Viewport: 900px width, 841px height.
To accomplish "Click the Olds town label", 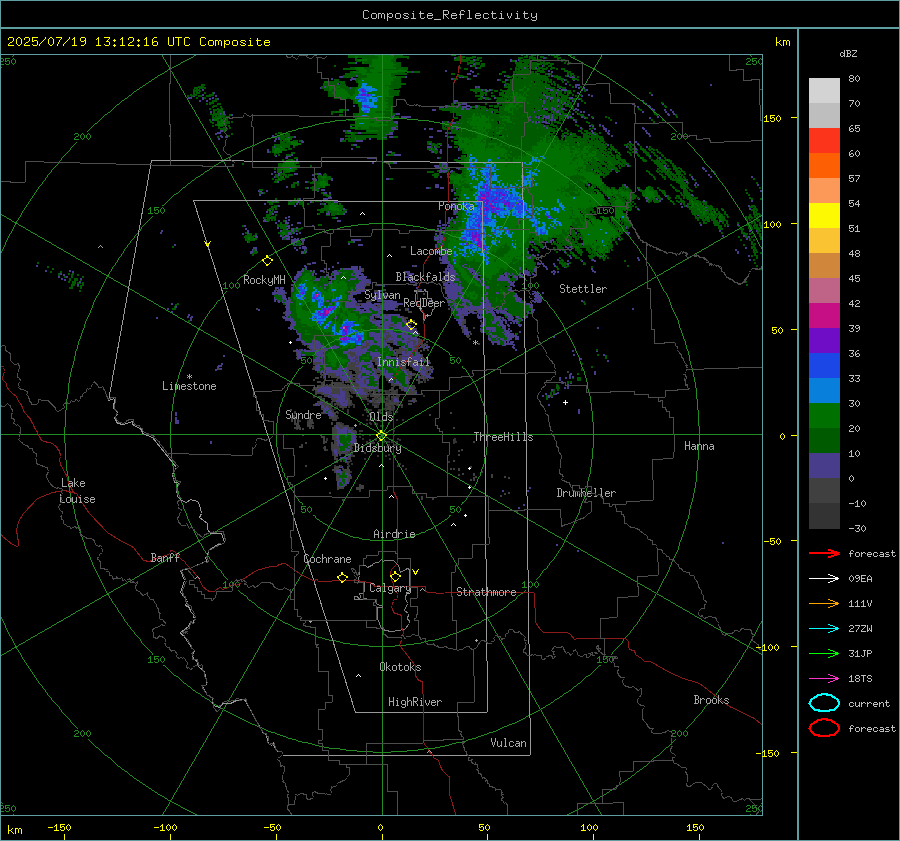I will 381,417.
